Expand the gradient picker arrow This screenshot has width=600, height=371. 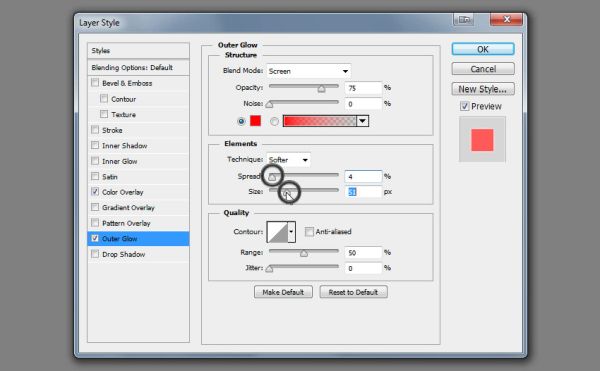point(362,121)
